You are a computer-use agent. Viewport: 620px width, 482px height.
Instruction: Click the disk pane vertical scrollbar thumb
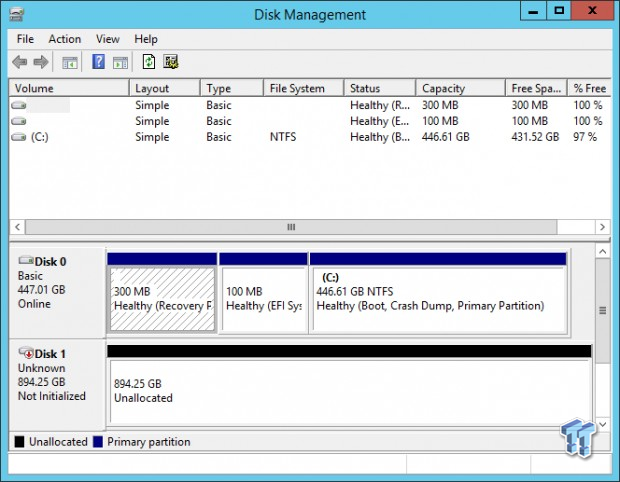pyautogui.click(x=603, y=311)
